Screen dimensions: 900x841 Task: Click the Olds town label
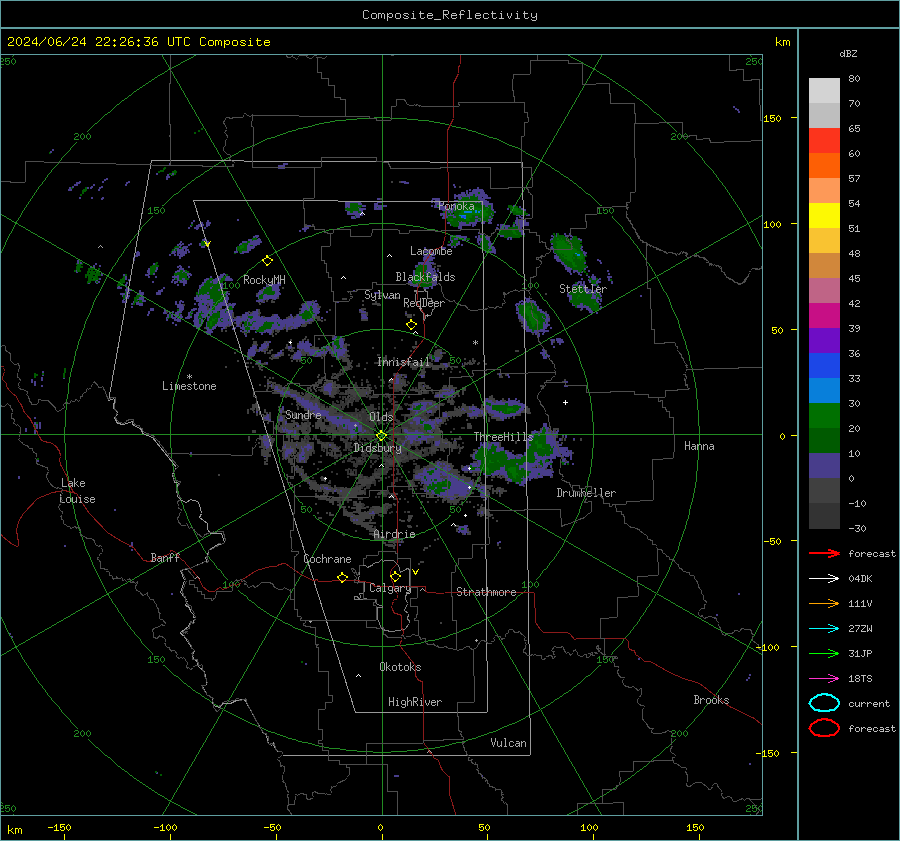pyautogui.click(x=381, y=417)
